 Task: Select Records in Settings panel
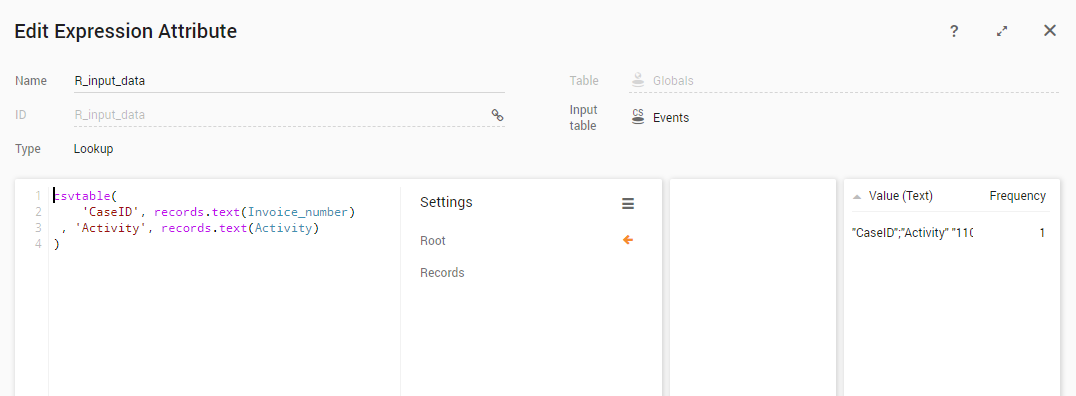pos(442,272)
